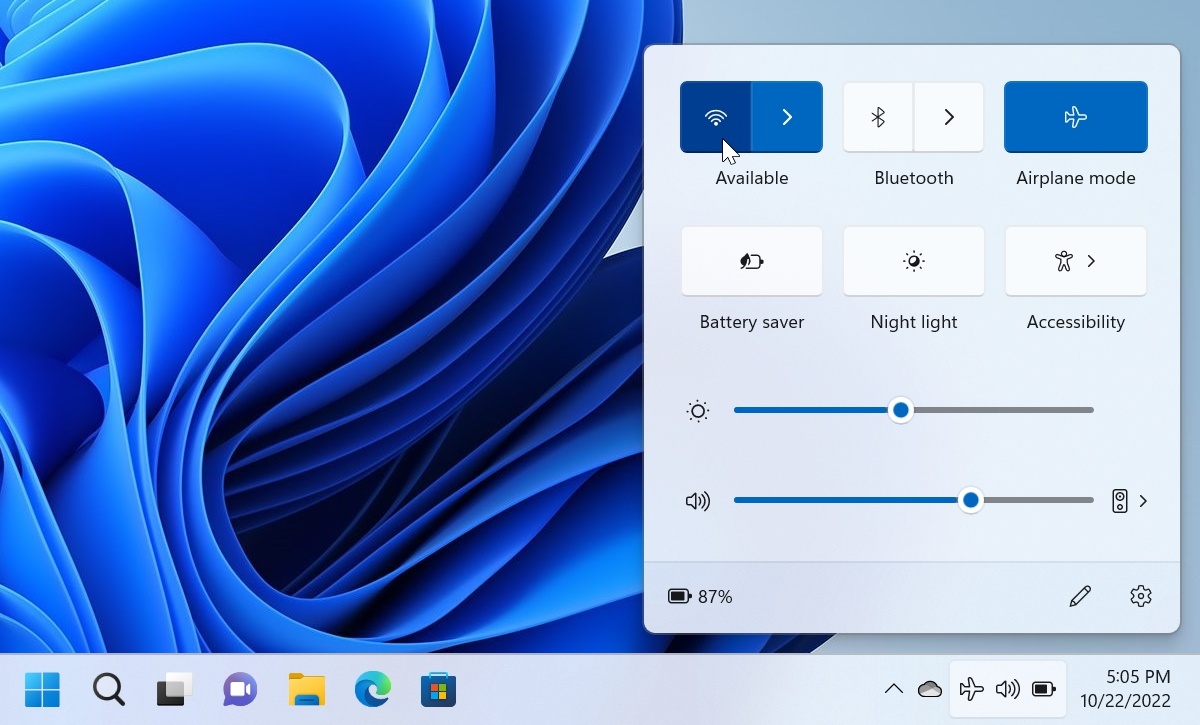1200x725 pixels.
Task: Expand Bluetooth devices chevron
Action: [x=949, y=117]
